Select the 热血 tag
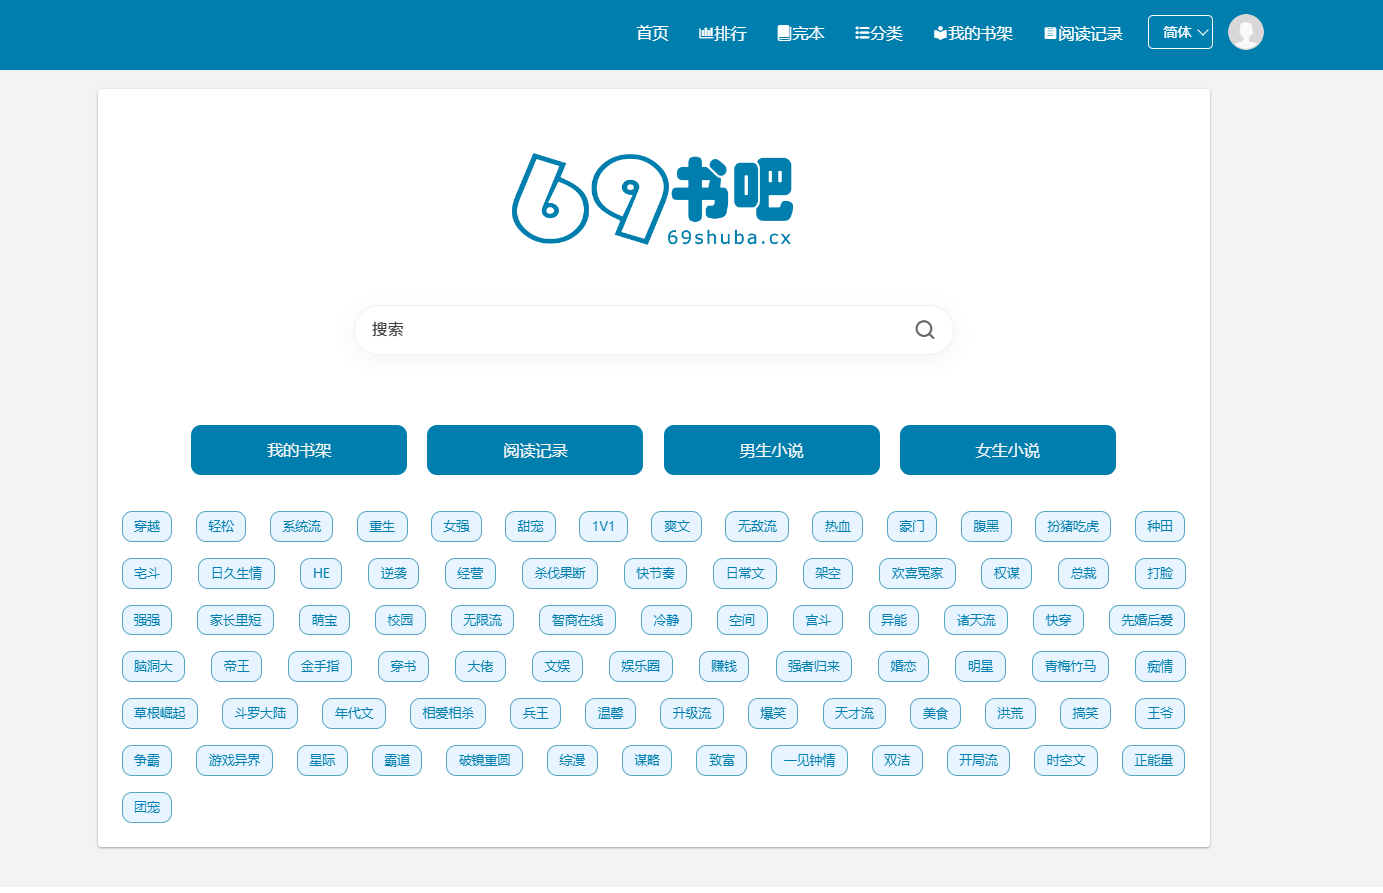Viewport: 1383px width, 893px height. pos(838,526)
